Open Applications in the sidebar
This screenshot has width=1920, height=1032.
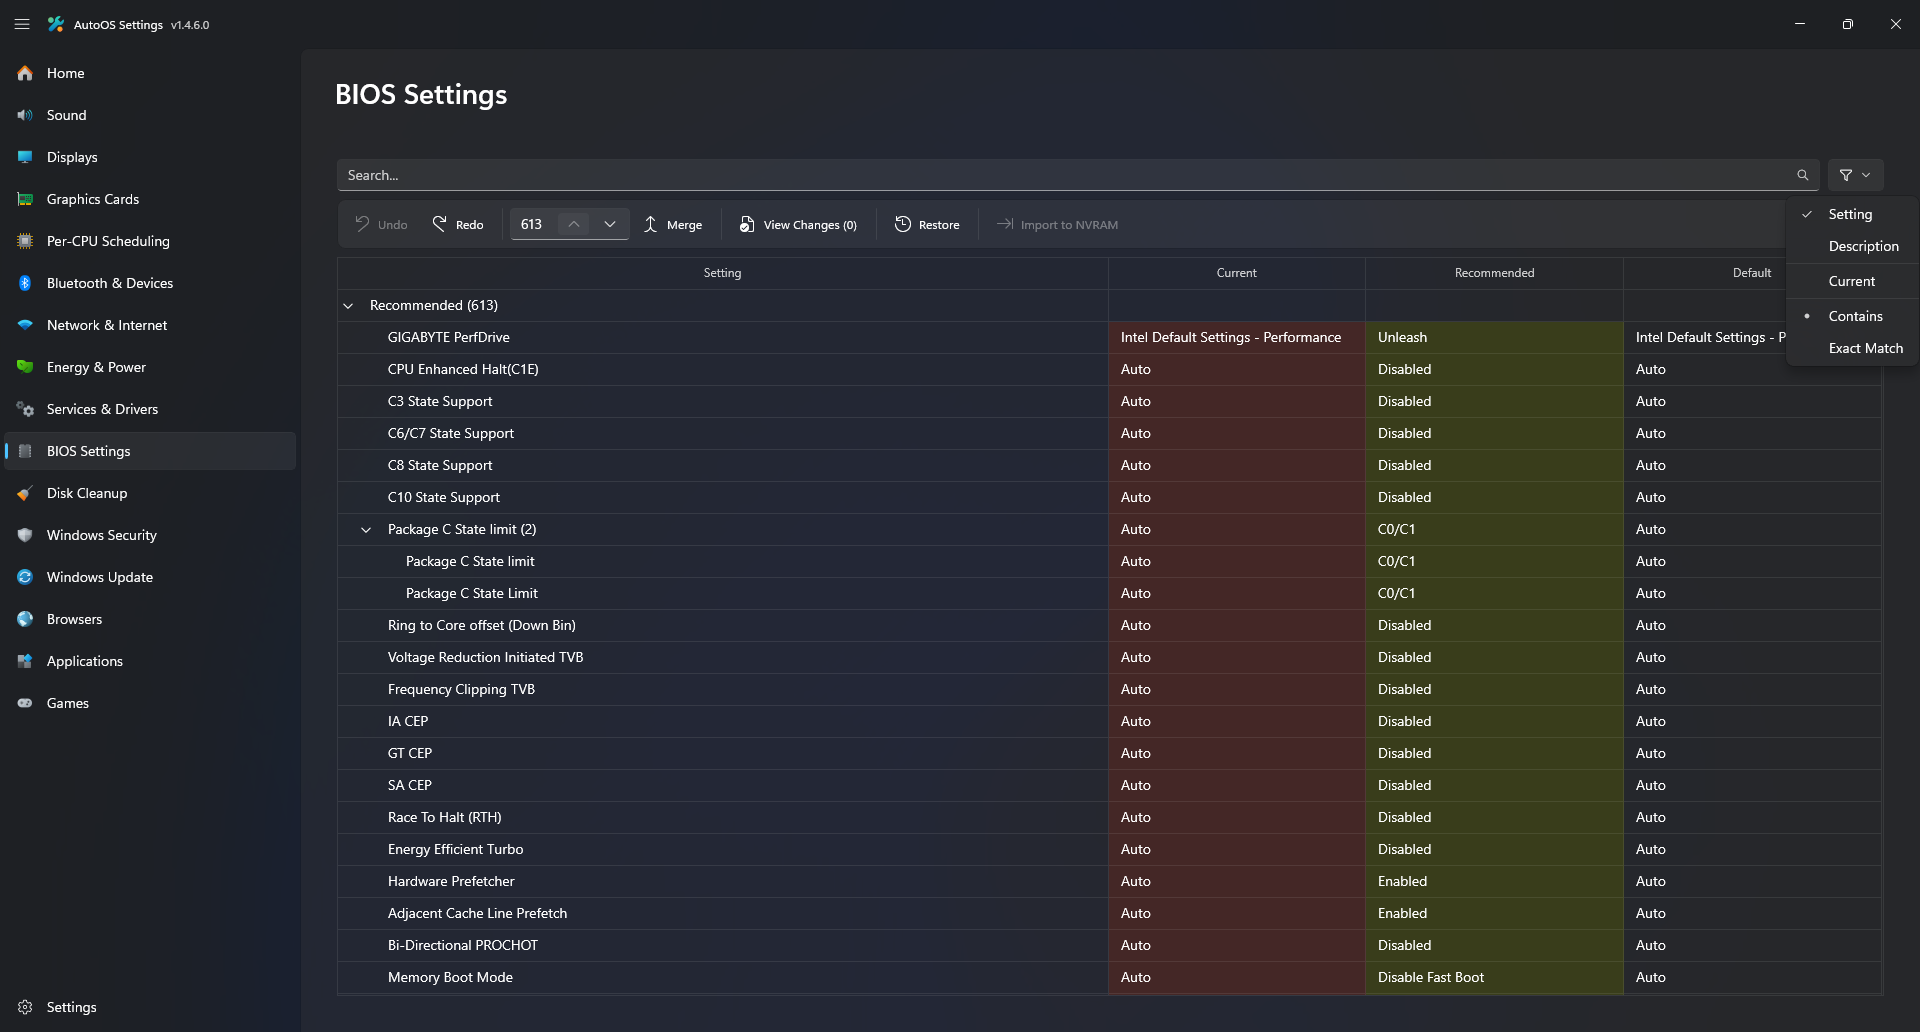tap(150, 661)
